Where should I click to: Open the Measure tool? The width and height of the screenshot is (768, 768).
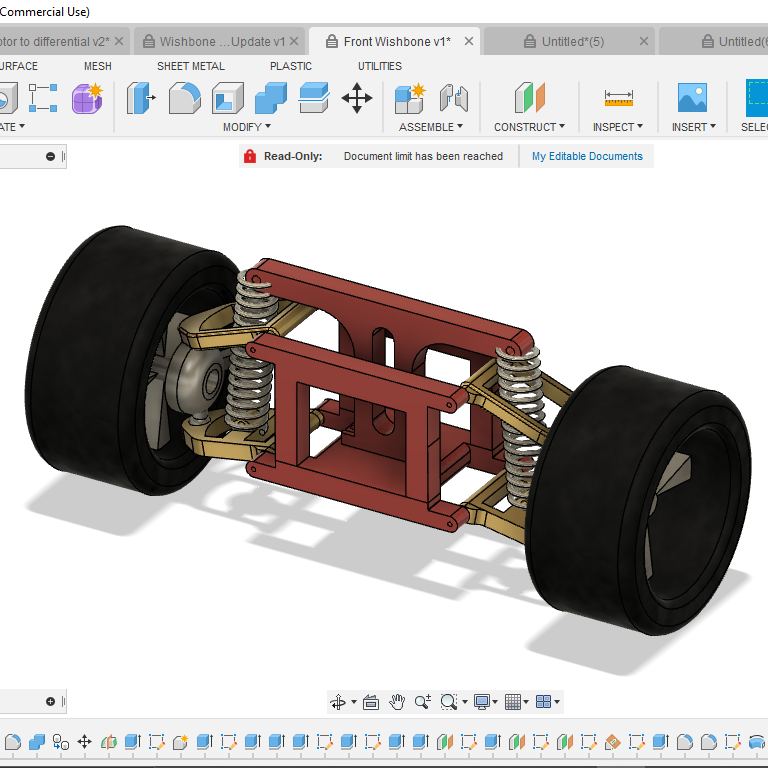[x=619, y=98]
